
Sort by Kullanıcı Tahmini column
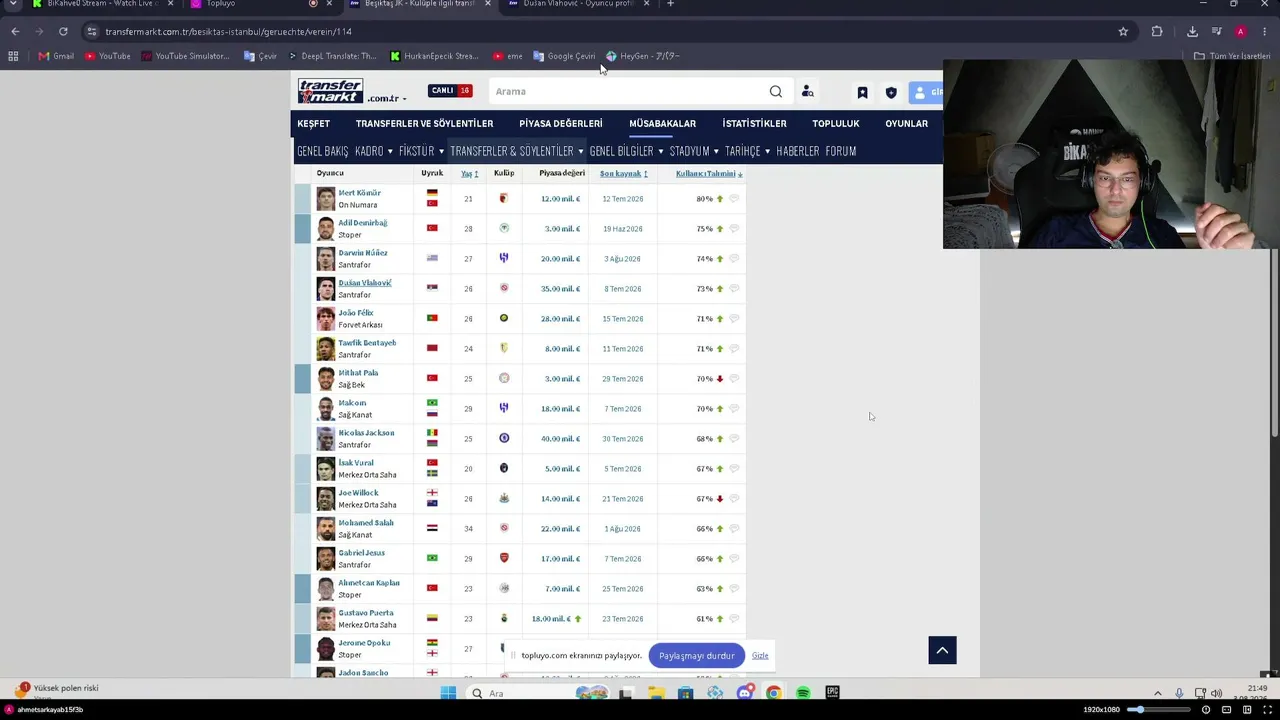[709, 174]
